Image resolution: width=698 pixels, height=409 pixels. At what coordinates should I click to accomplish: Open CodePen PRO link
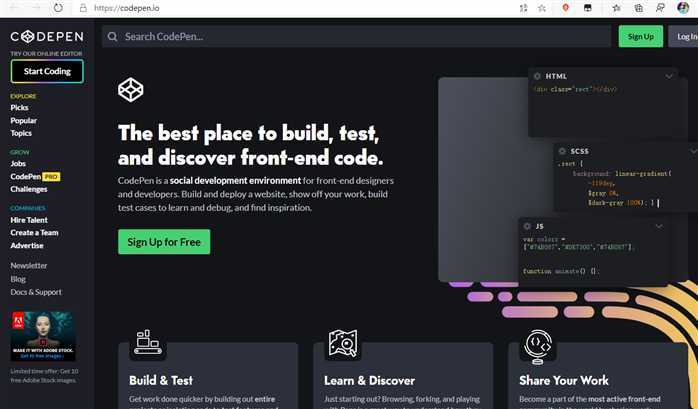(35, 177)
